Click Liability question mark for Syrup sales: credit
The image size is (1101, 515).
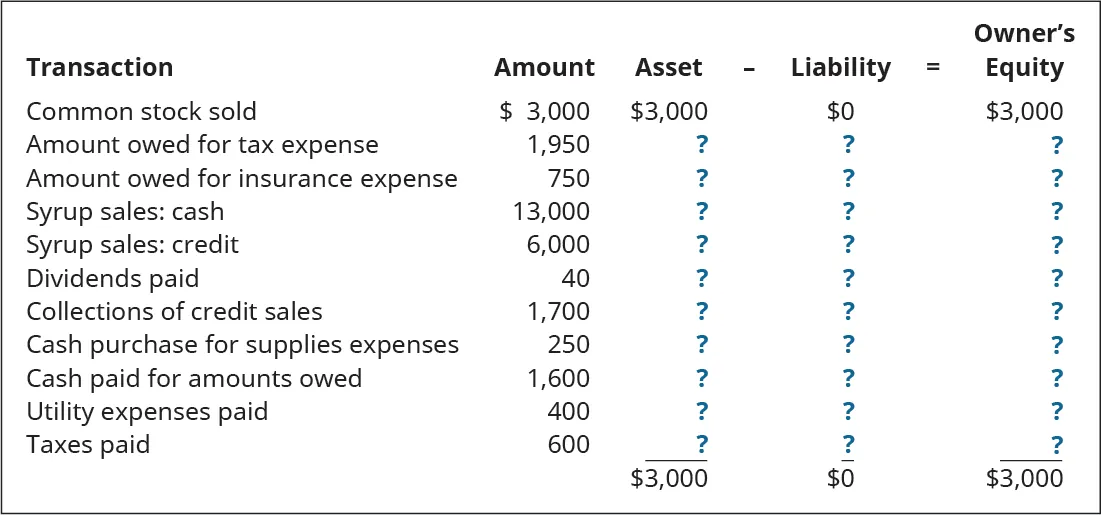coord(848,245)
